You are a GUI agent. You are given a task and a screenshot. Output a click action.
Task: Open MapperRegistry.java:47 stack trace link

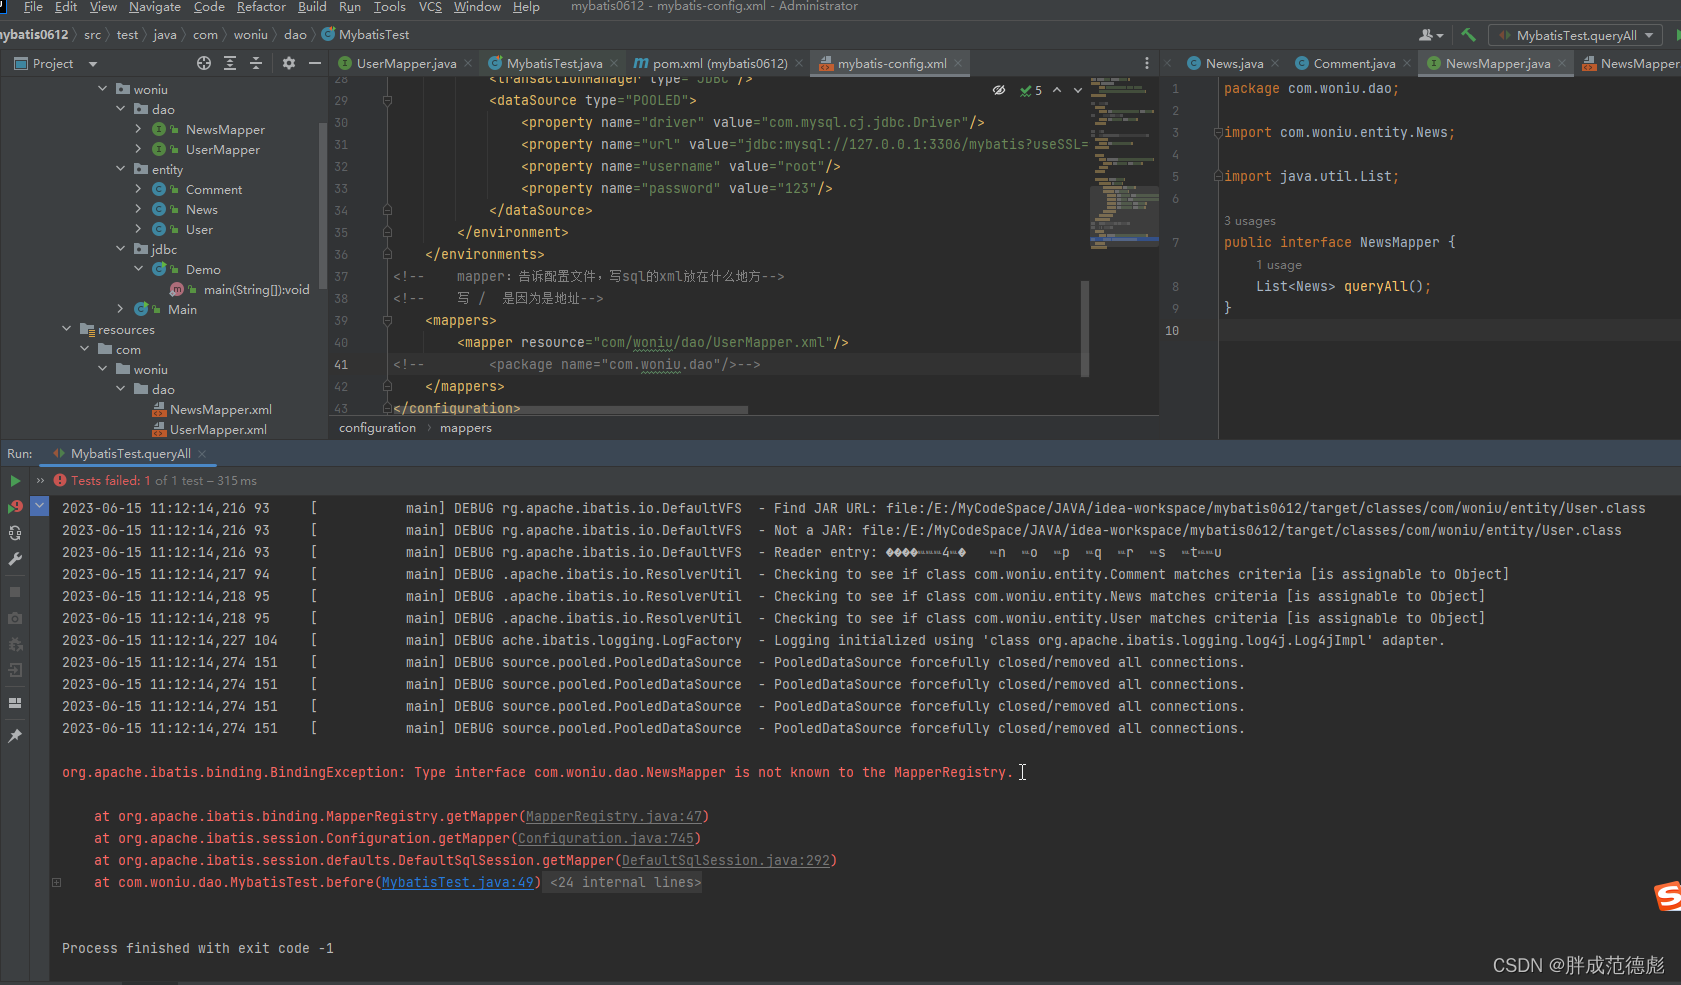point(614,816)
